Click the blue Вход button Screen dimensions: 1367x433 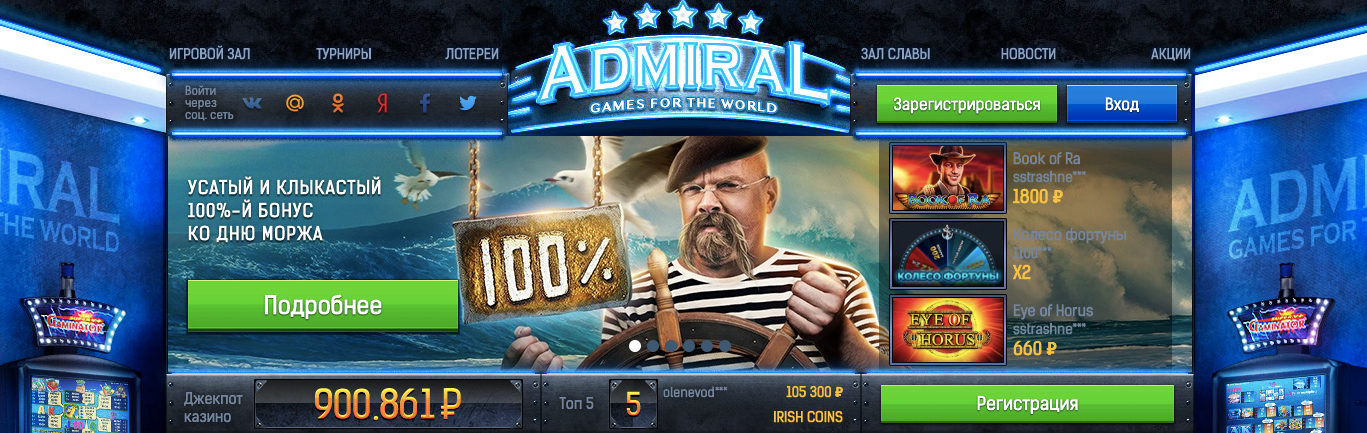tap(1121, 104)
